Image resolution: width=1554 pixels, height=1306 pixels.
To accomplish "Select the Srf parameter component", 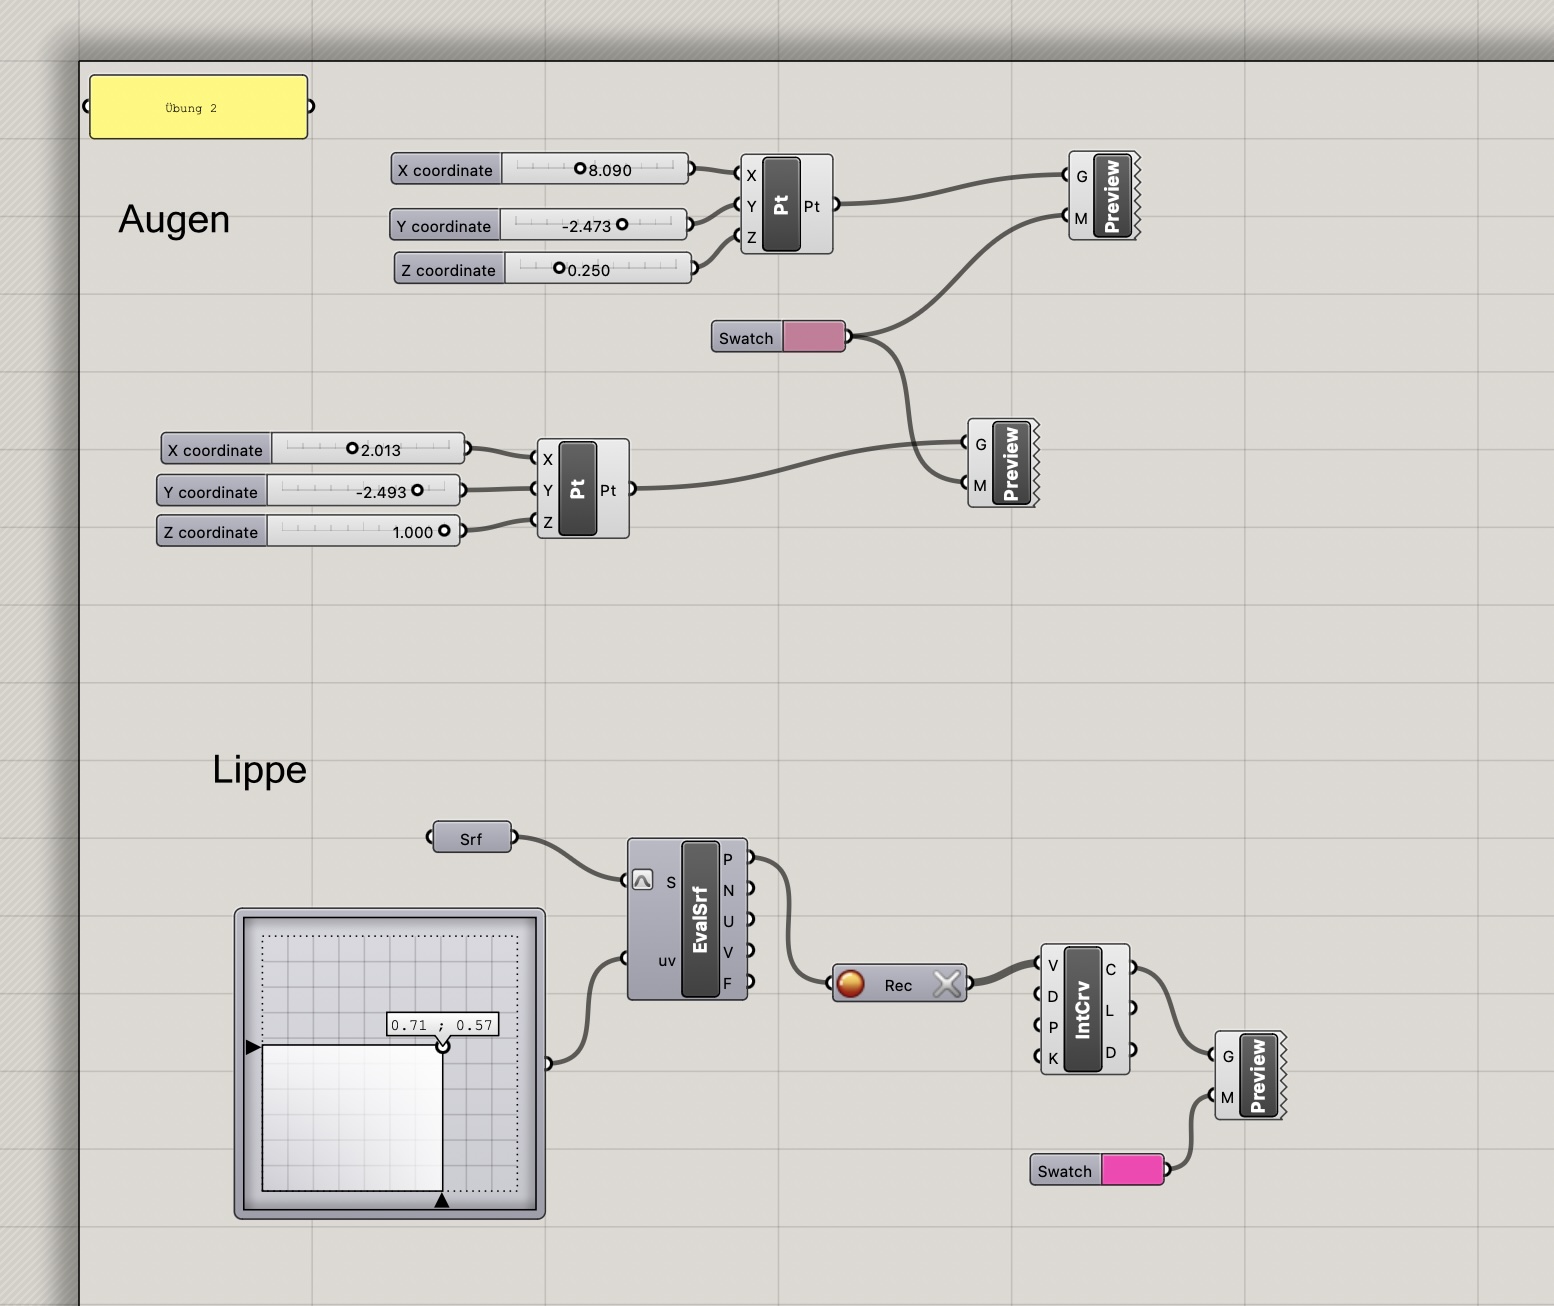I will (x=471, y=838).
